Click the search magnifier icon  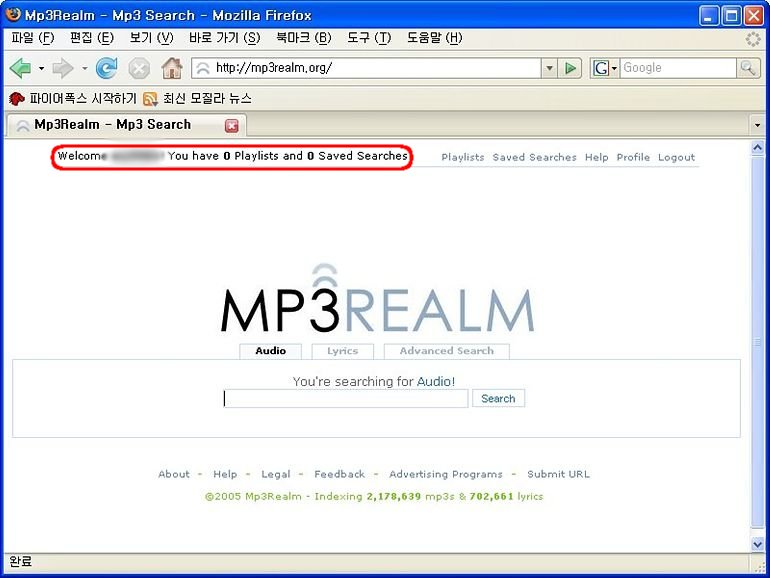pos(748,68)
